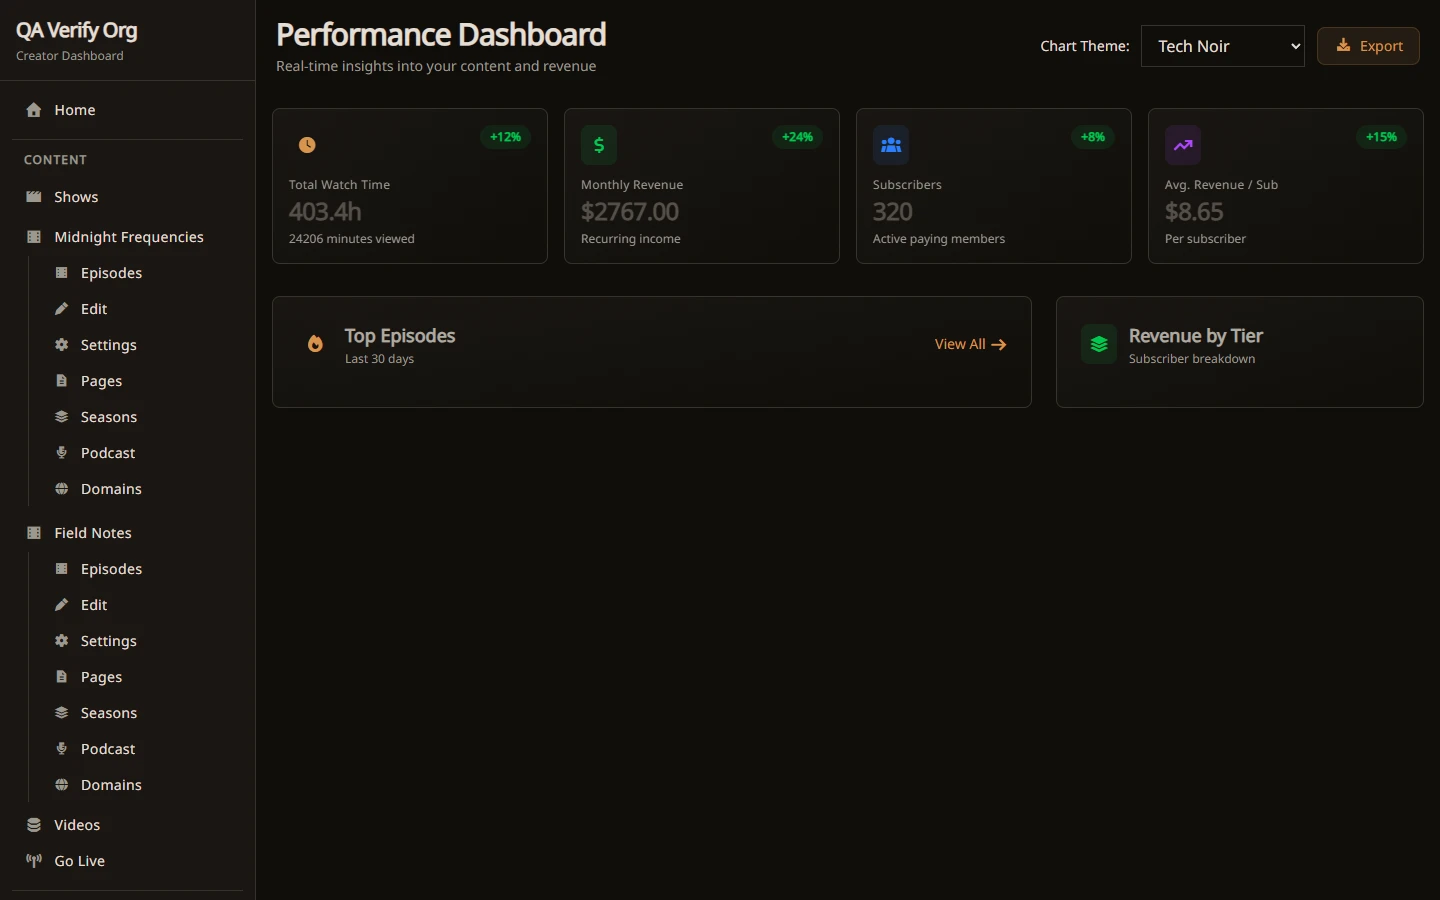Open Episodes label under Midnight Frequencies
This screenshot has width=1440, height=900.
(x=111, y=273)
